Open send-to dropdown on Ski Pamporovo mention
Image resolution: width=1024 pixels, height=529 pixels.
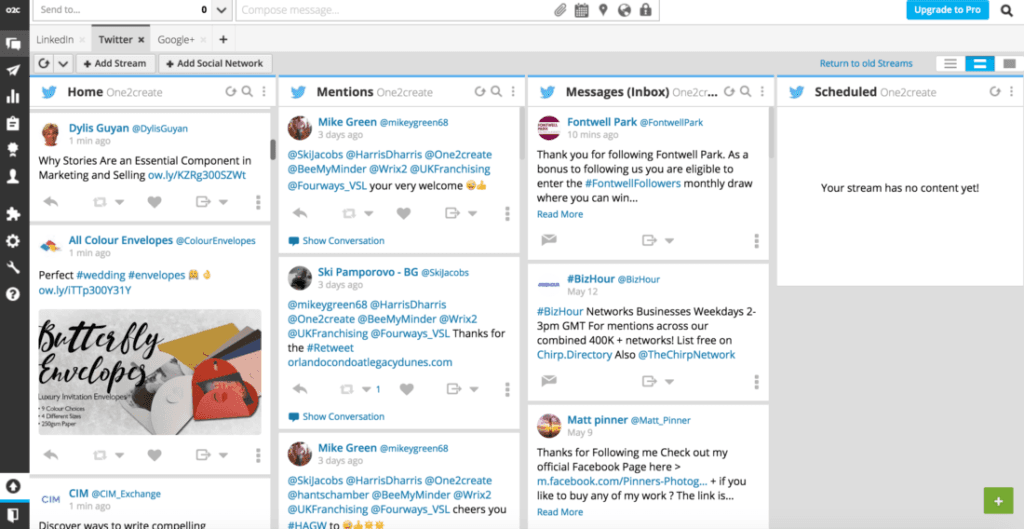(474, 389)
